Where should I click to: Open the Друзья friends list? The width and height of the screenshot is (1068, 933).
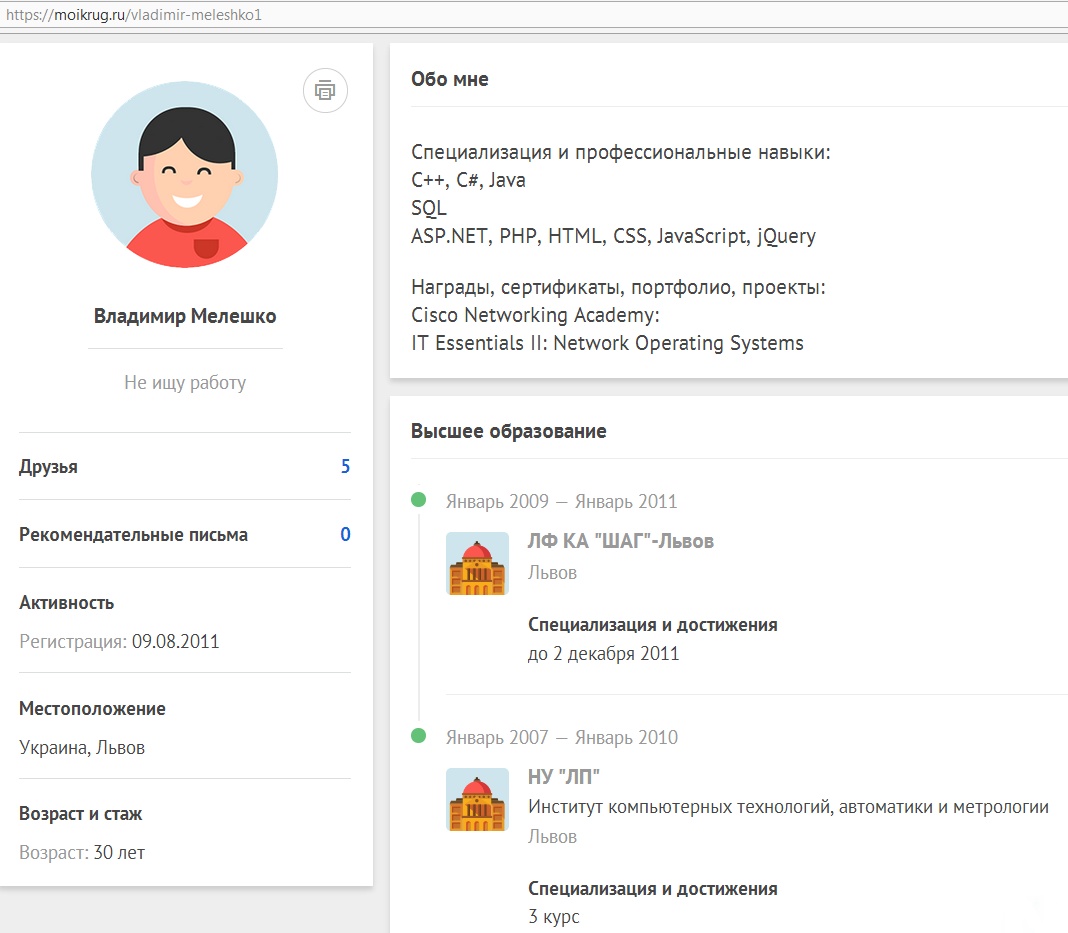click(48, 466)
